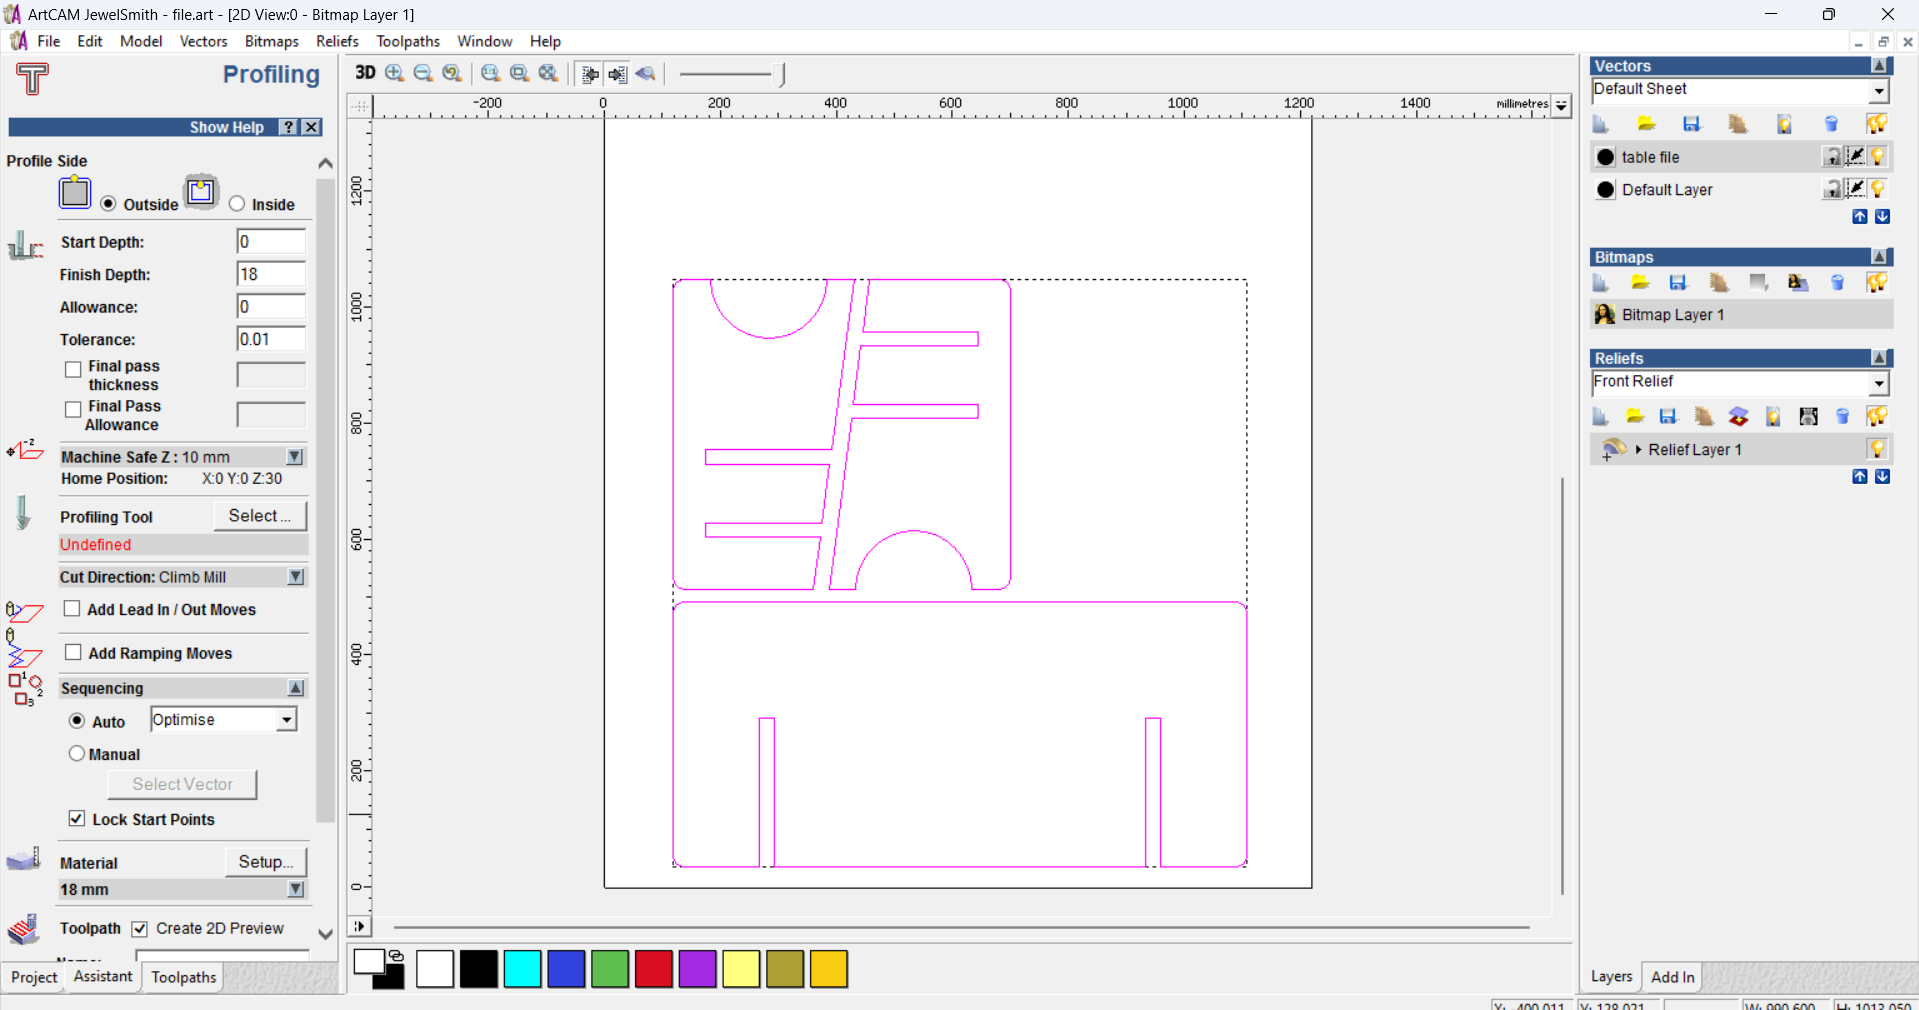
Task: Close the Profiling panel
Action: [x=312, y=127]
